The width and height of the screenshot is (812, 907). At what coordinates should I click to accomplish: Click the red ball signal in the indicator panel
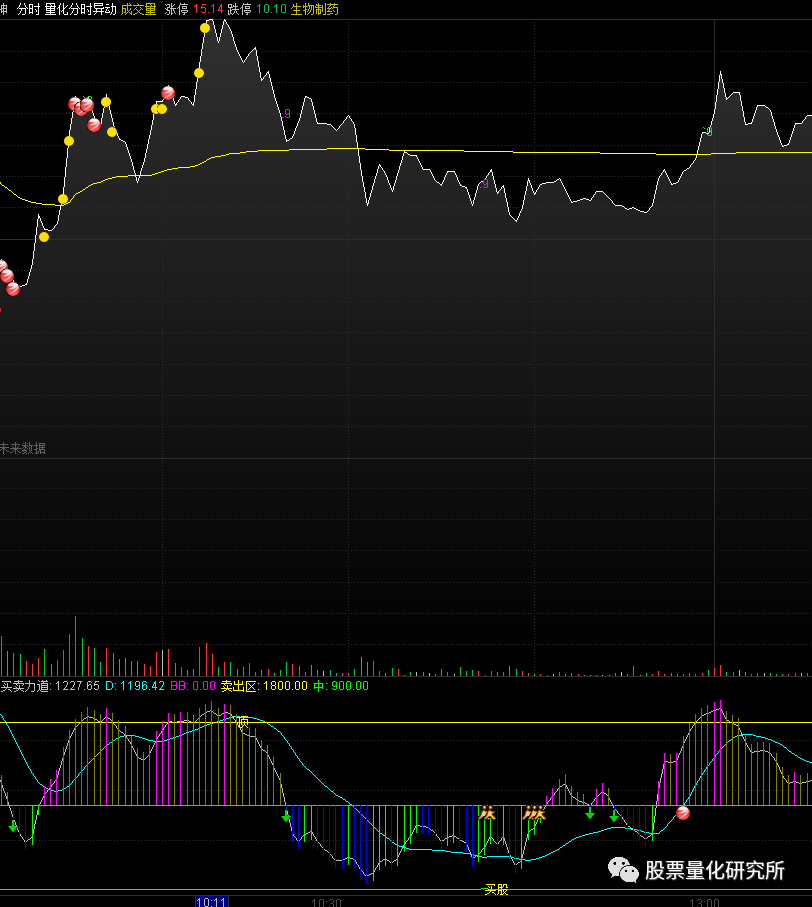[x=682, y=813]
